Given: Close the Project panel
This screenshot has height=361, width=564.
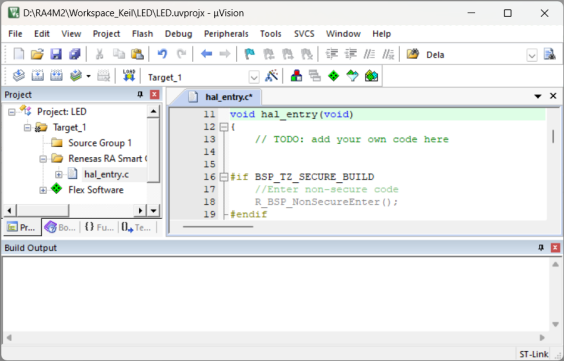Looking at the screenshot, I should click(x=154, y=94).
